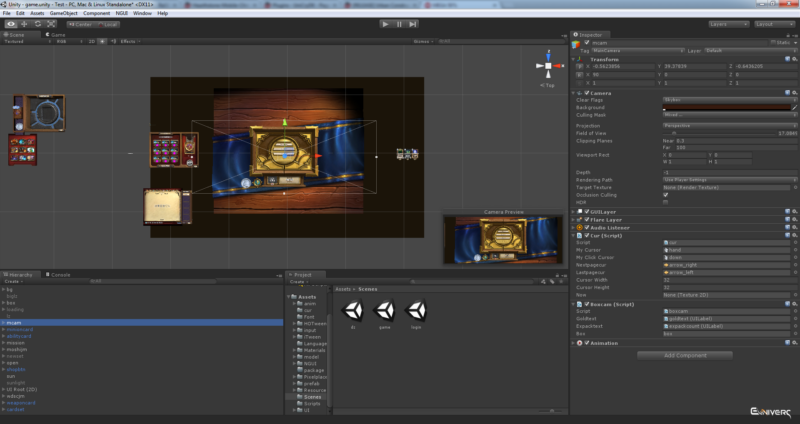Open the NGUI menu
The width and height of the screenshot is (800, 424).
(122, 13)
